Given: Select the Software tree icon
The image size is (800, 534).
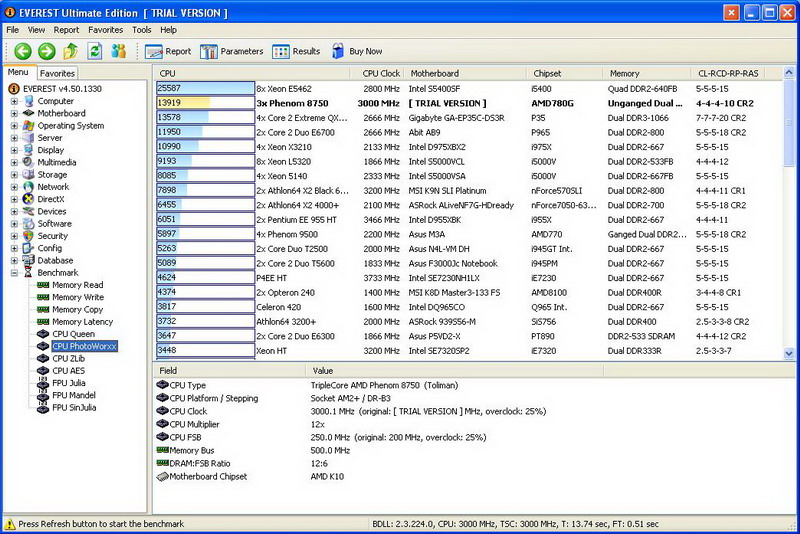Looking at the screenshot, I should coord(29,223).
